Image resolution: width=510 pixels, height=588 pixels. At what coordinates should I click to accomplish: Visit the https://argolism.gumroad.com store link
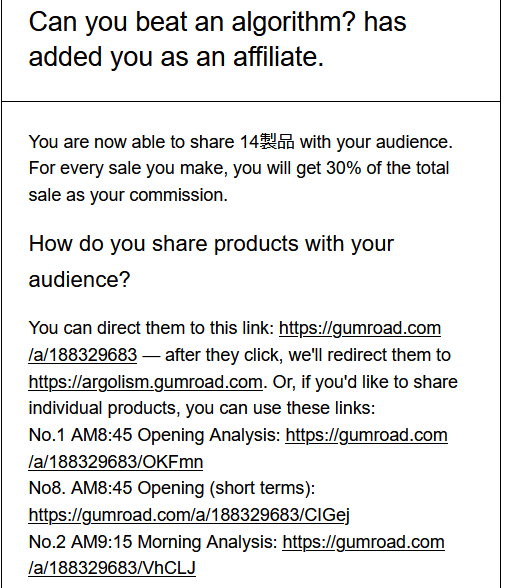click(x=146, y=382)
